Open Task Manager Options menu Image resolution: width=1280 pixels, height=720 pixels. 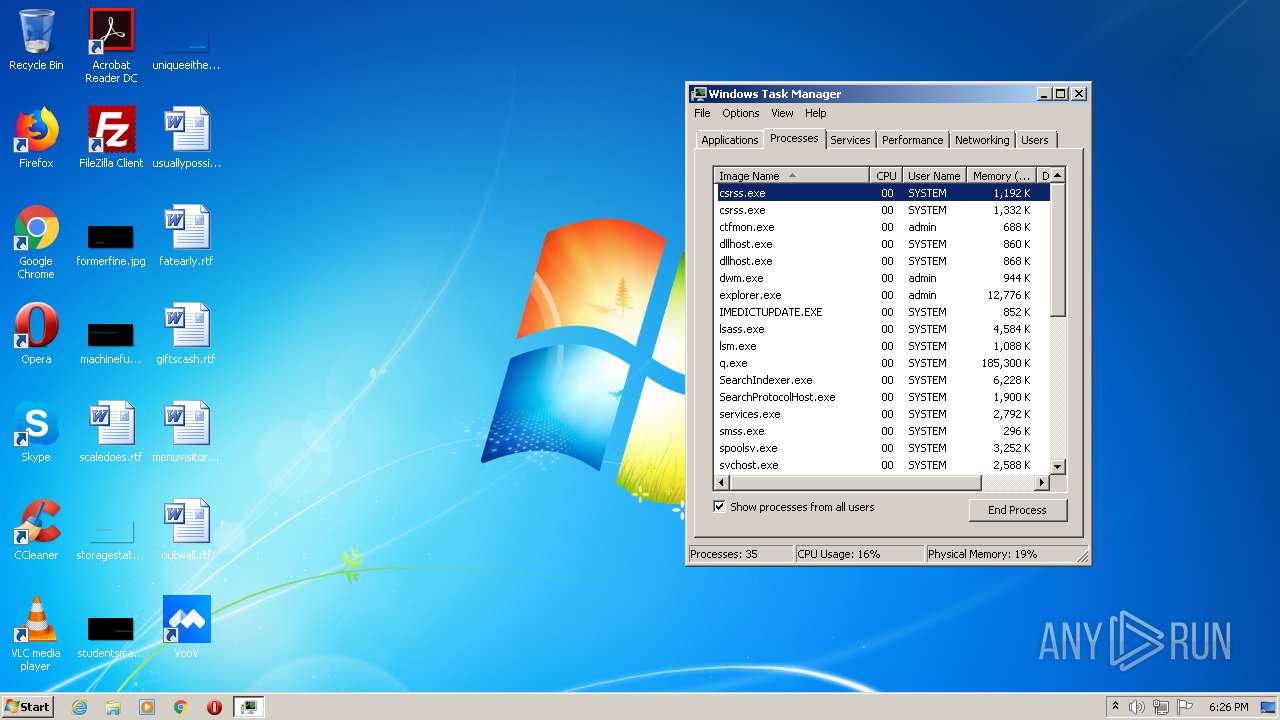[x=741, y=113]
